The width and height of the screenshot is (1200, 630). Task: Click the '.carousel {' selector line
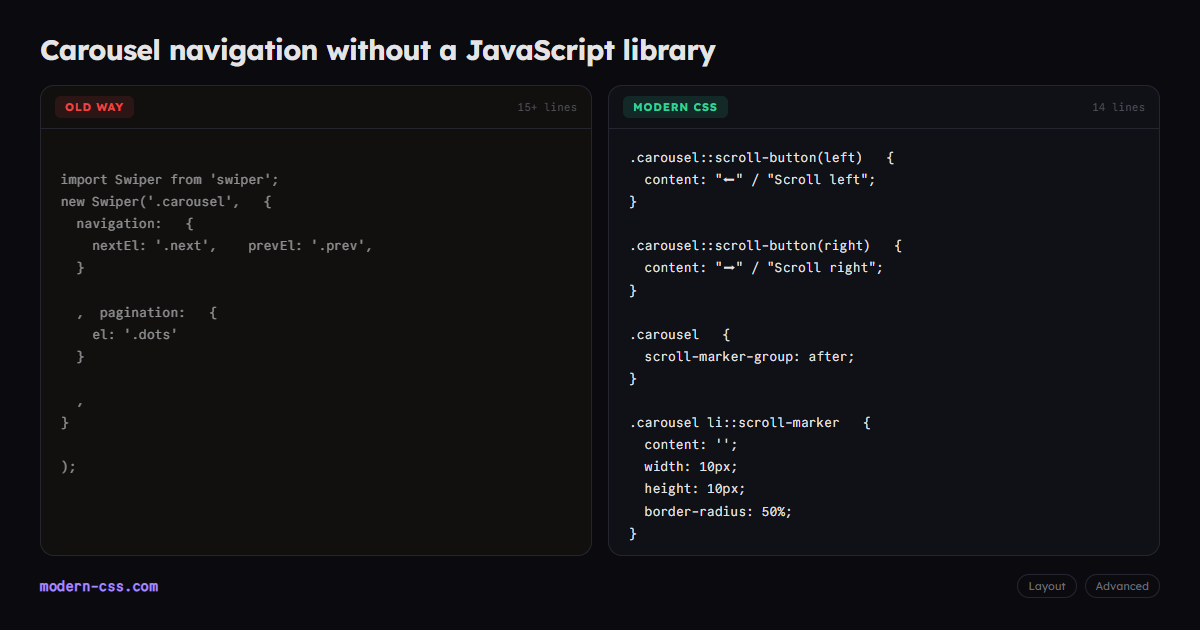680,334
